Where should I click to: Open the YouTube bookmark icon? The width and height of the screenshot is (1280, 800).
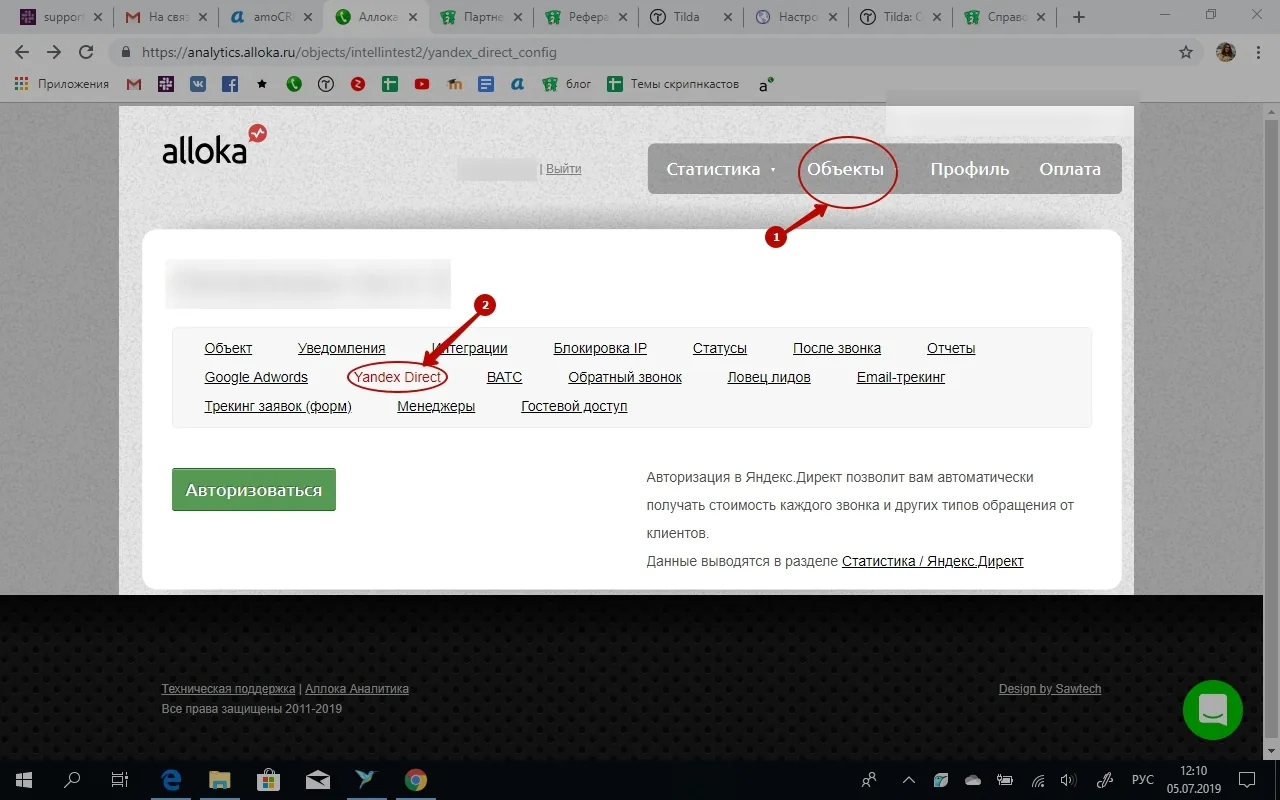pos(422,84)
